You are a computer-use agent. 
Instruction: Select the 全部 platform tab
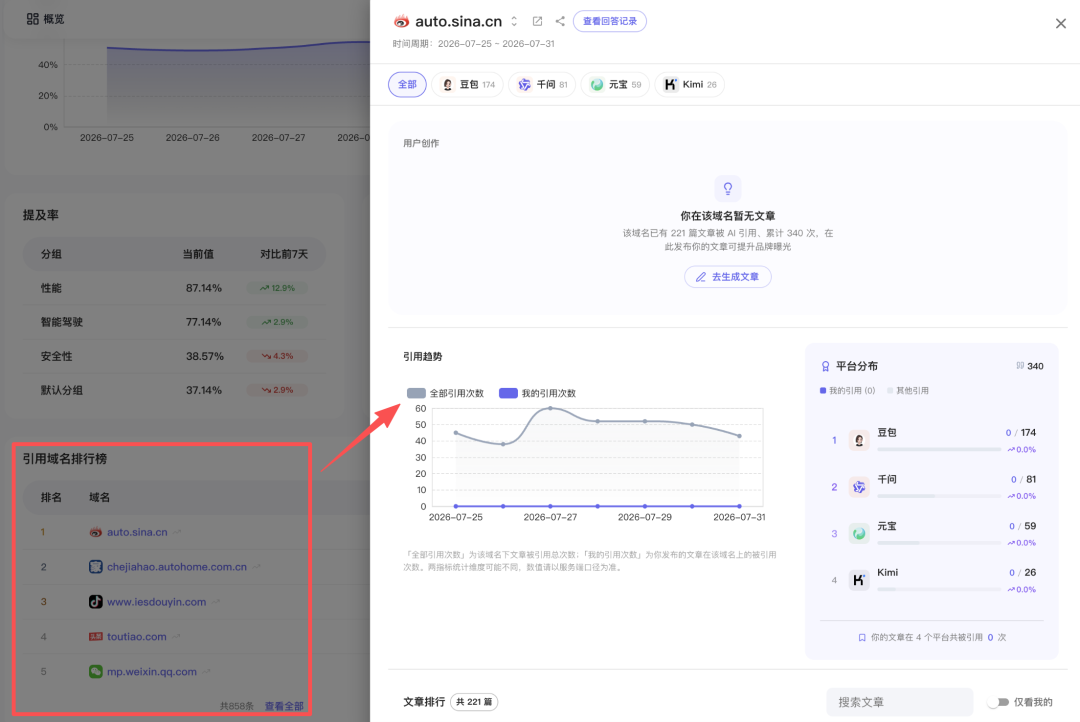(407, 84)
